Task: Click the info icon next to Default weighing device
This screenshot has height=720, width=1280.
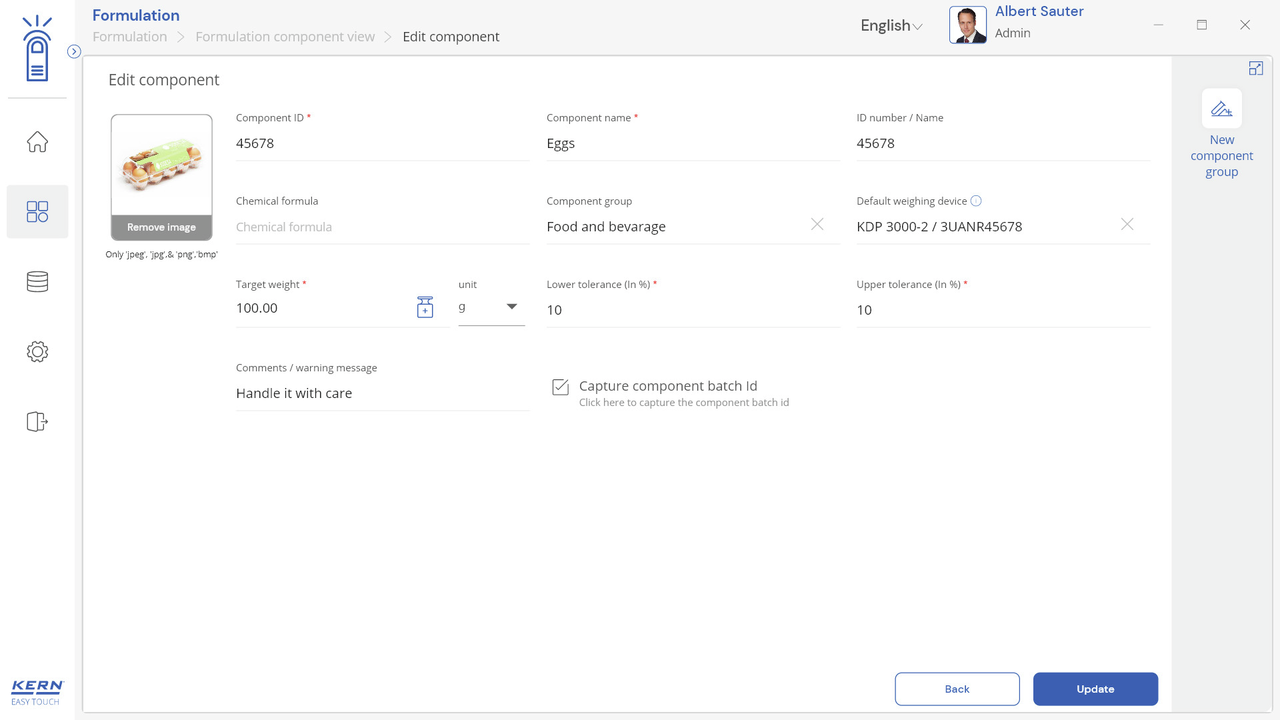Action: click(x=976, y=201)
